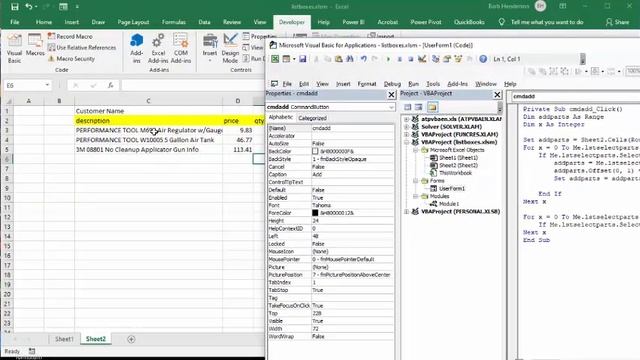Image resolution: width=640 pixels, height=360 pixels.
Task: Open the VBA Insert menu
Action: (343, 84)
